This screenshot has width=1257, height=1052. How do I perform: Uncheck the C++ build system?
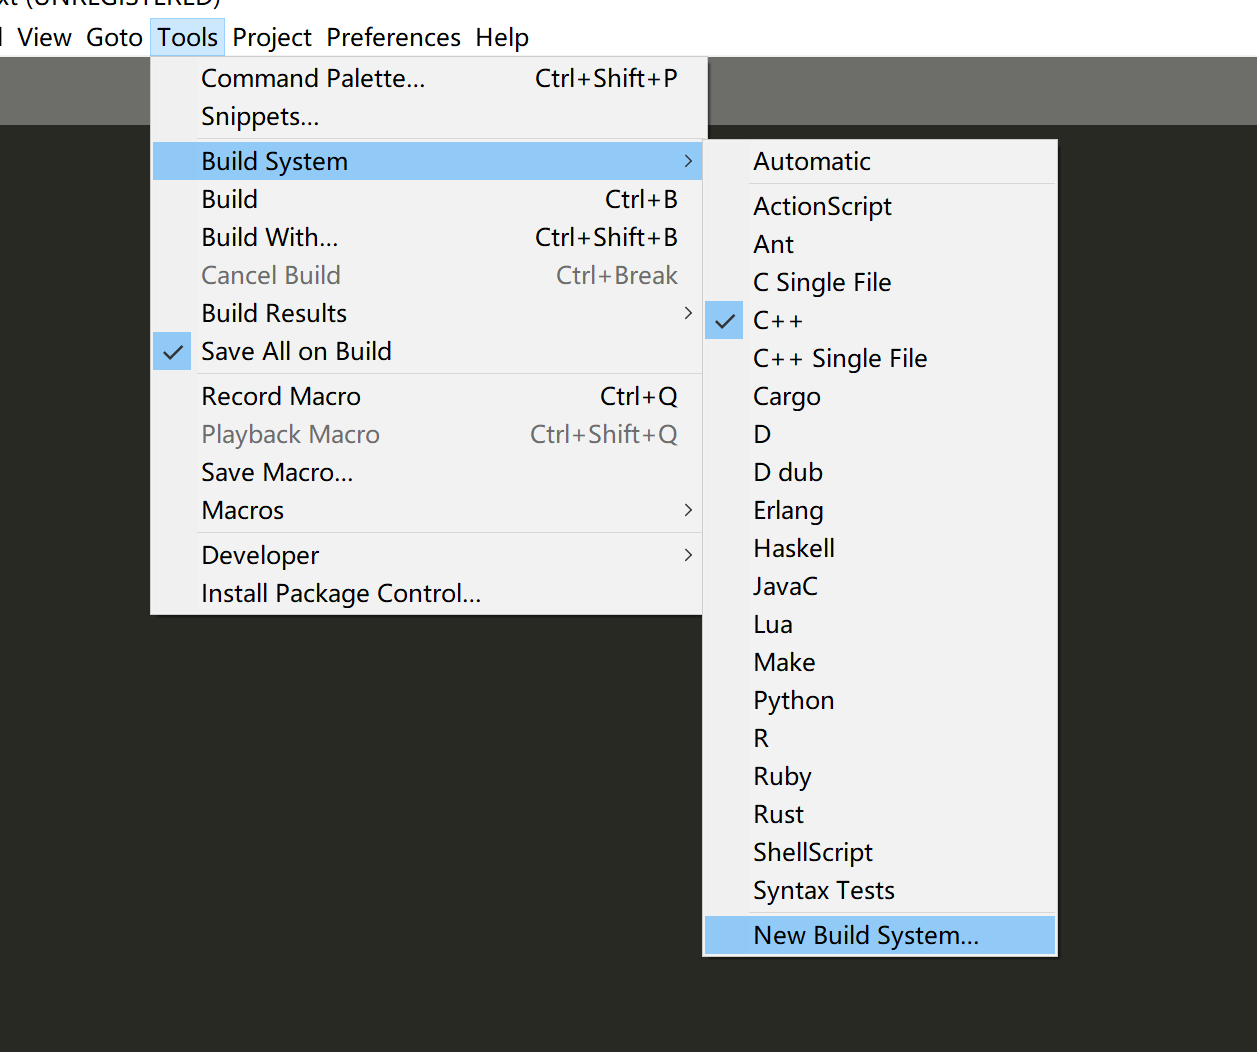[x=777, y=320]
